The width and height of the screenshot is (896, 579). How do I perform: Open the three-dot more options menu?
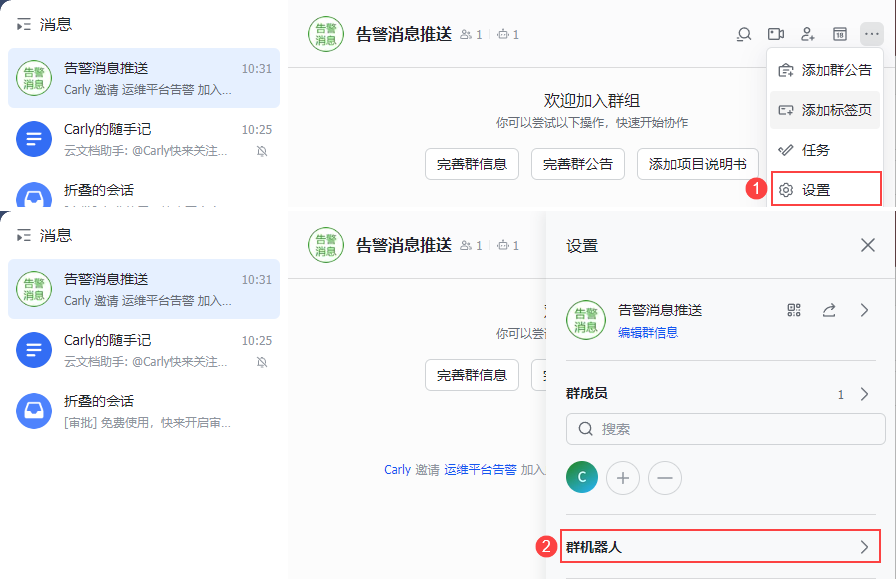872,35
